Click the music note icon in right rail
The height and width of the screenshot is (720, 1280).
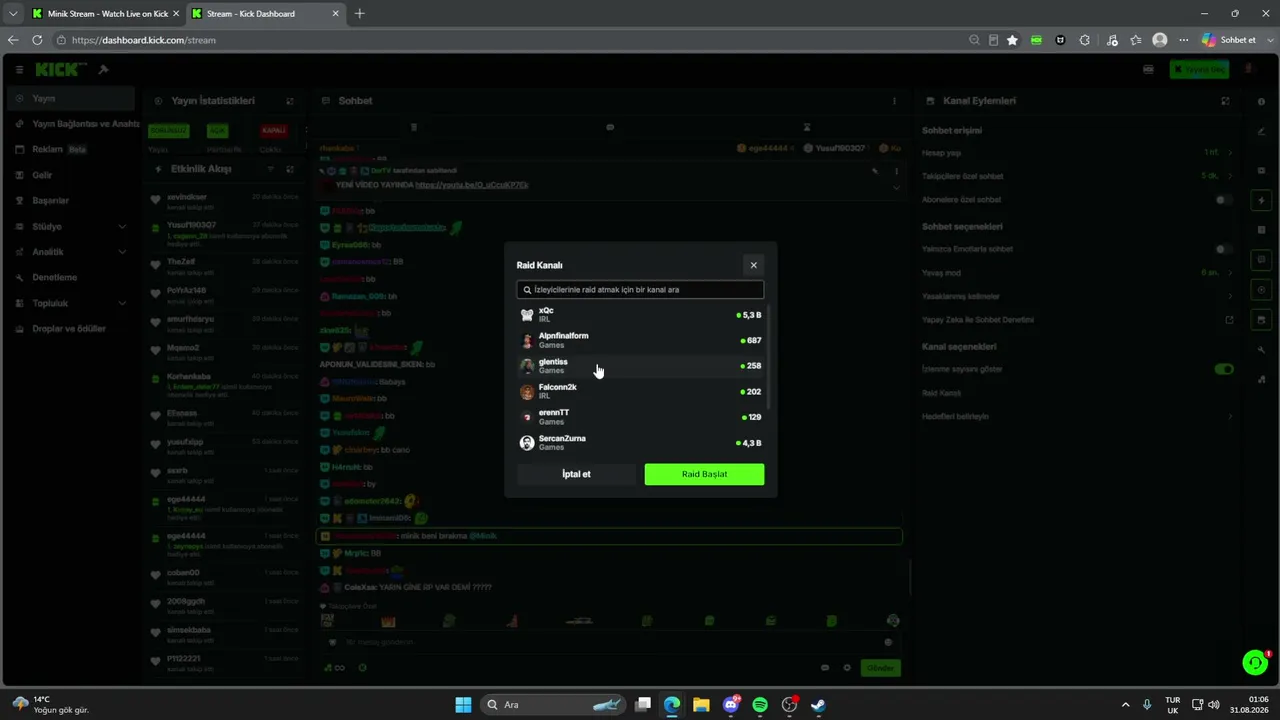point(1261,379)
